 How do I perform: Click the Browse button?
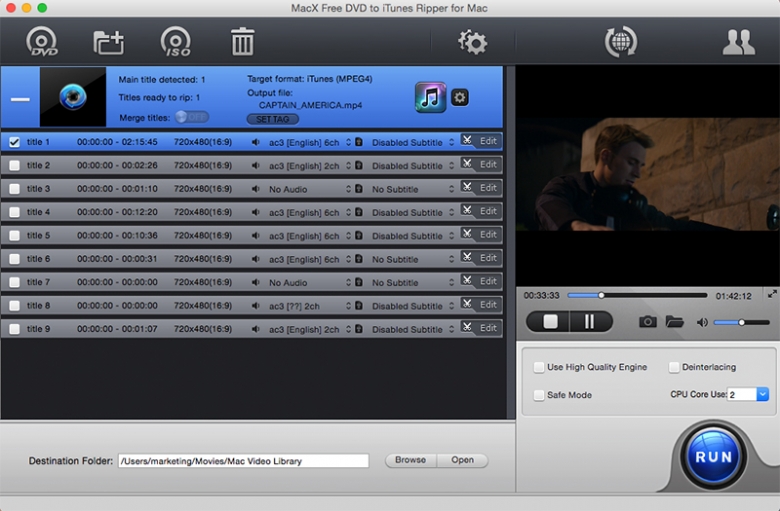pos(410,461)
